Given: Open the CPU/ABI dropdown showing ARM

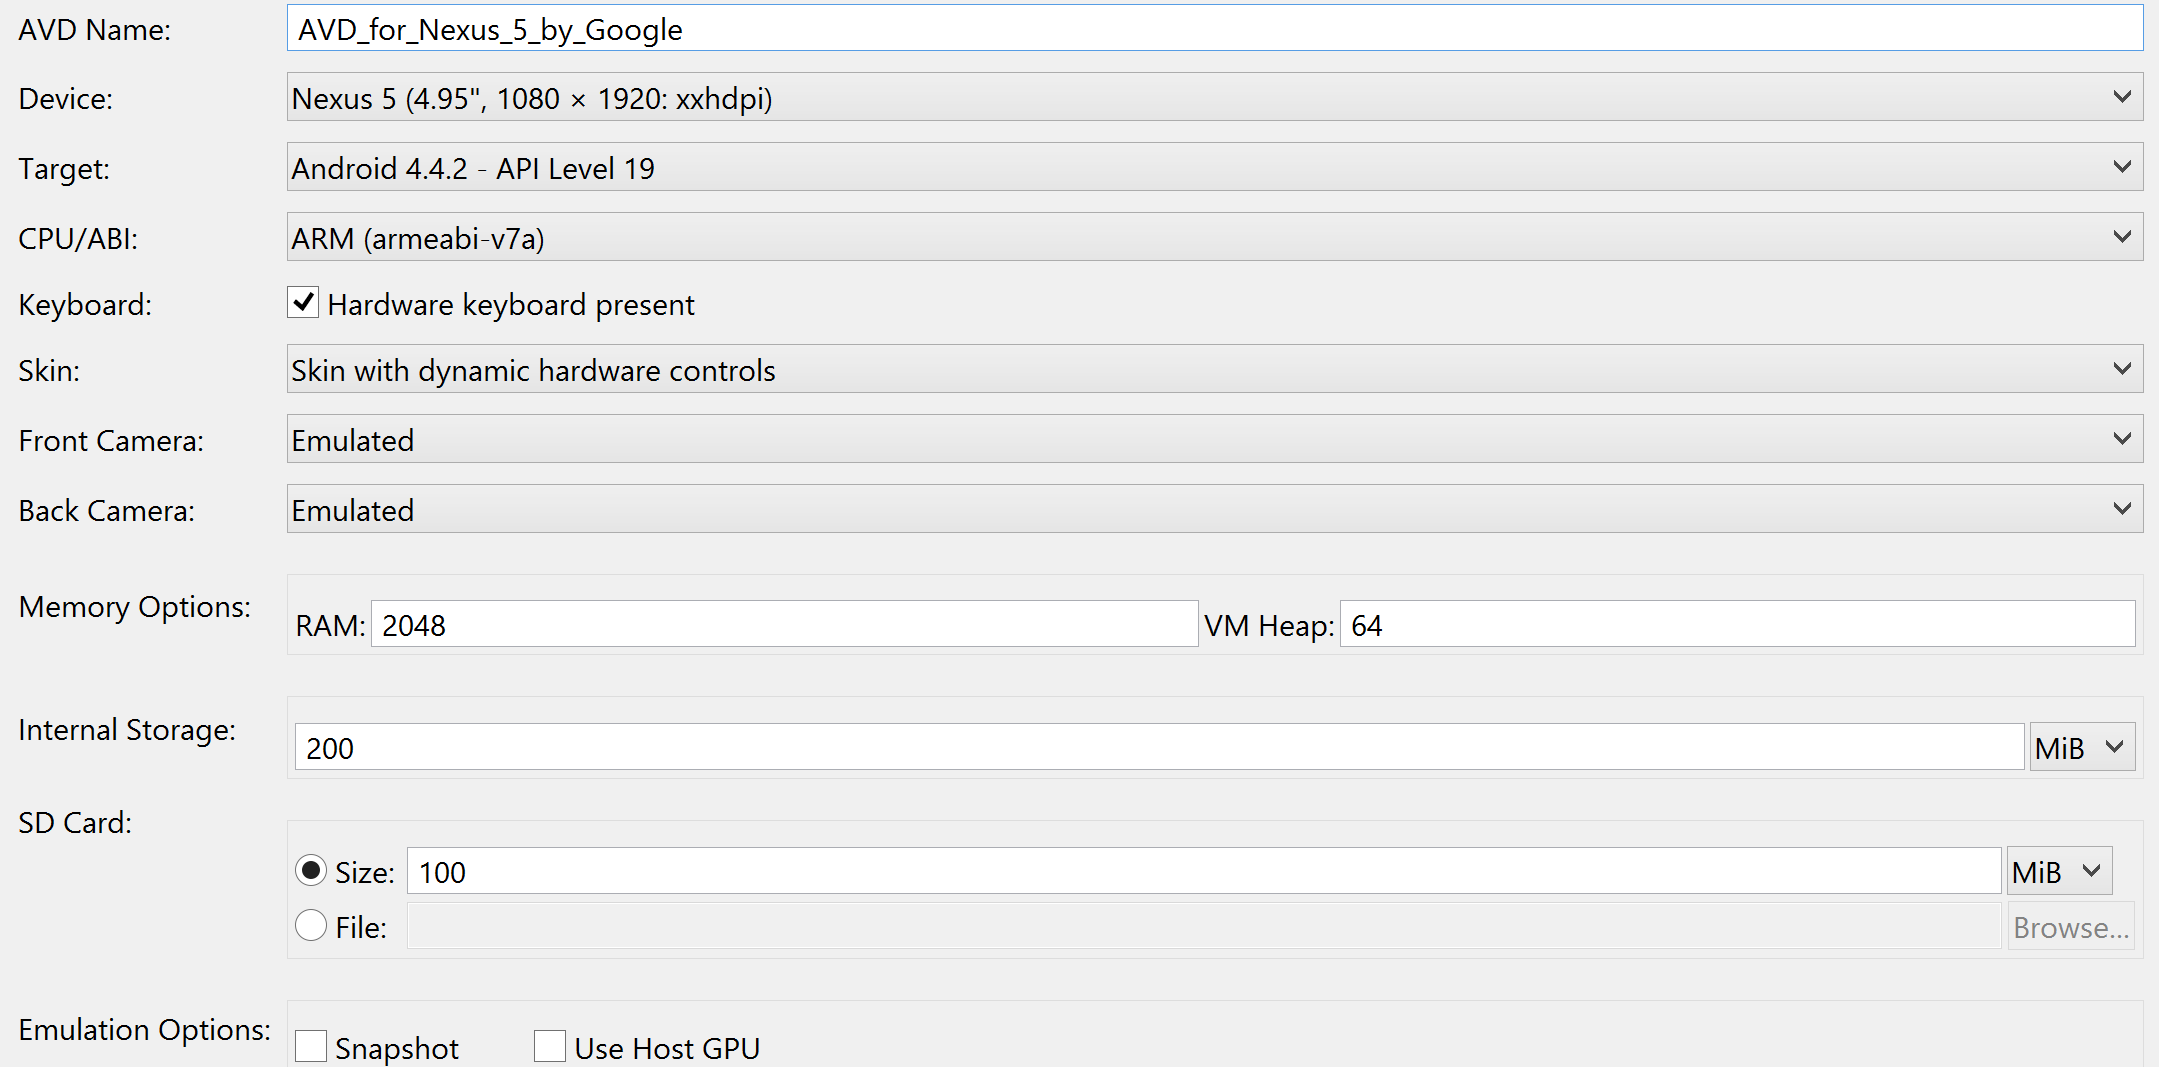Looking at the screenshot, I should [1215, 238].
